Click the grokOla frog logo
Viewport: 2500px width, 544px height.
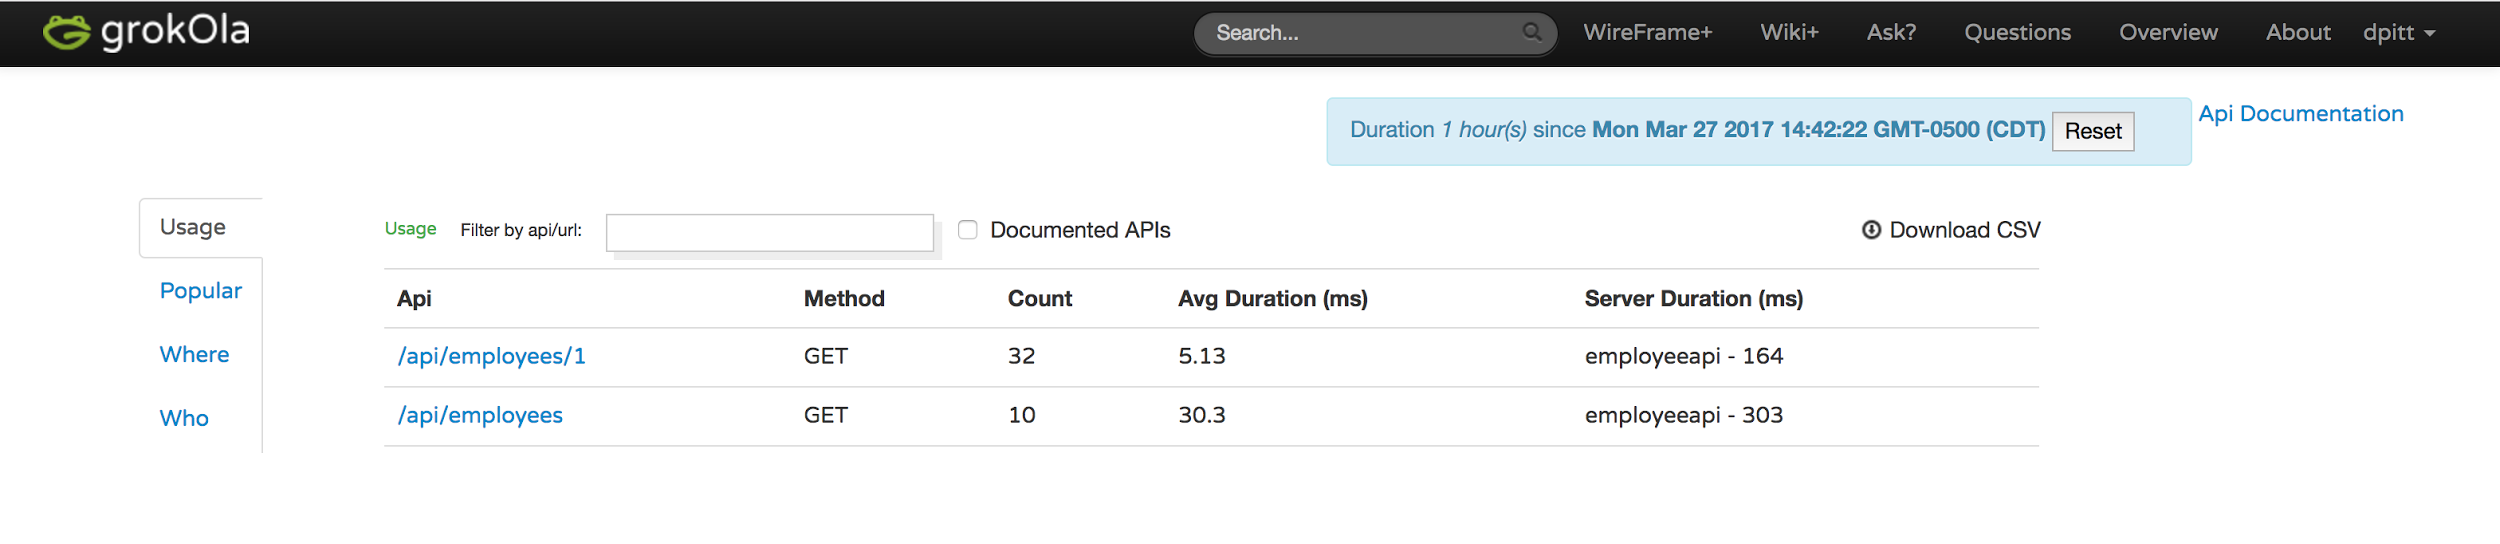coord(67,32)
